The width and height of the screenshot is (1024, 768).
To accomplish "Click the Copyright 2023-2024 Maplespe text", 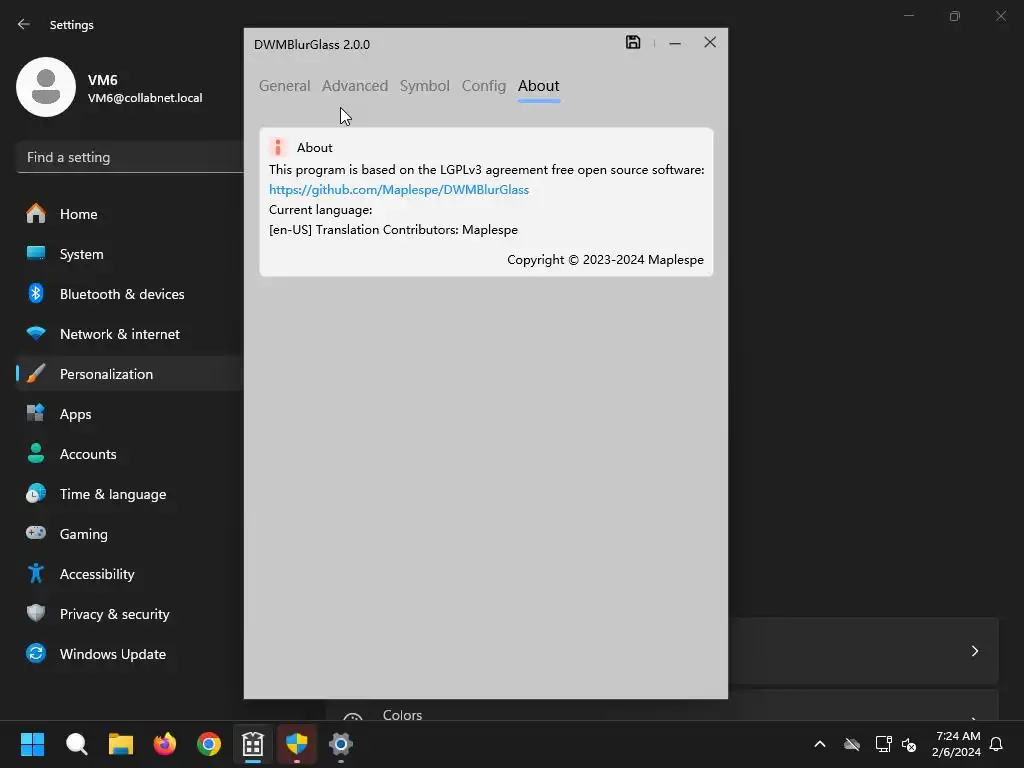I will point(605,259).
